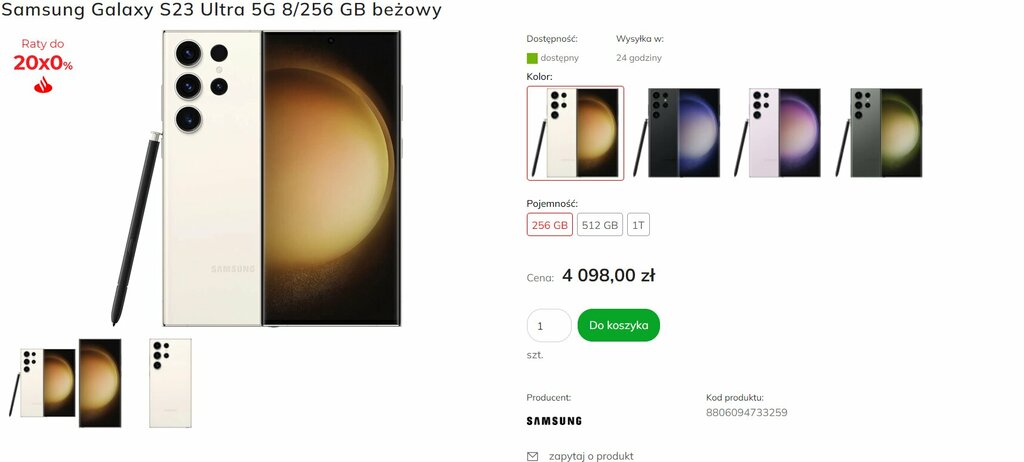Select 256 GB capacity option
This screenshot has width=1024, height=462.
(550, 225)
